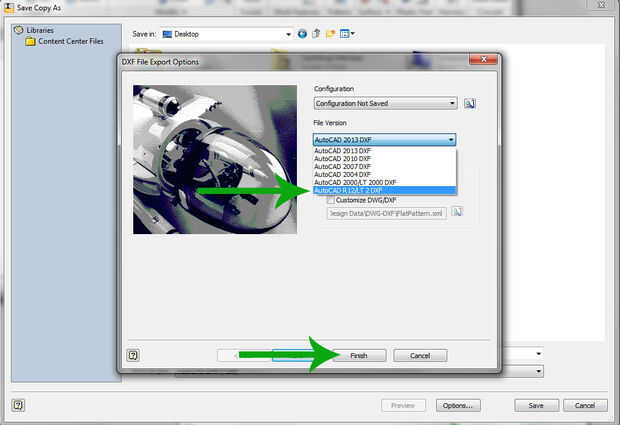The height and width of the screenshot is (425, 620).
Task: Open the View menu icon
Action: pos(347,34)
